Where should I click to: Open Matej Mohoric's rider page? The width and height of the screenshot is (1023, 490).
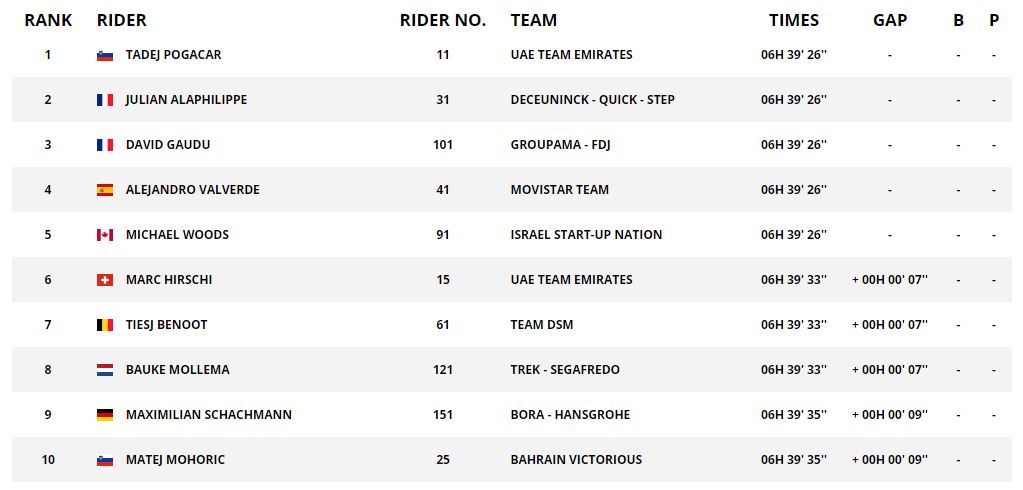[175, 460]
